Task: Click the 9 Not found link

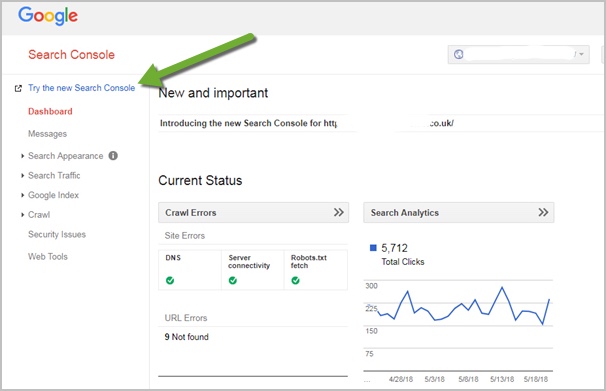Action: [x=186, y=337]
